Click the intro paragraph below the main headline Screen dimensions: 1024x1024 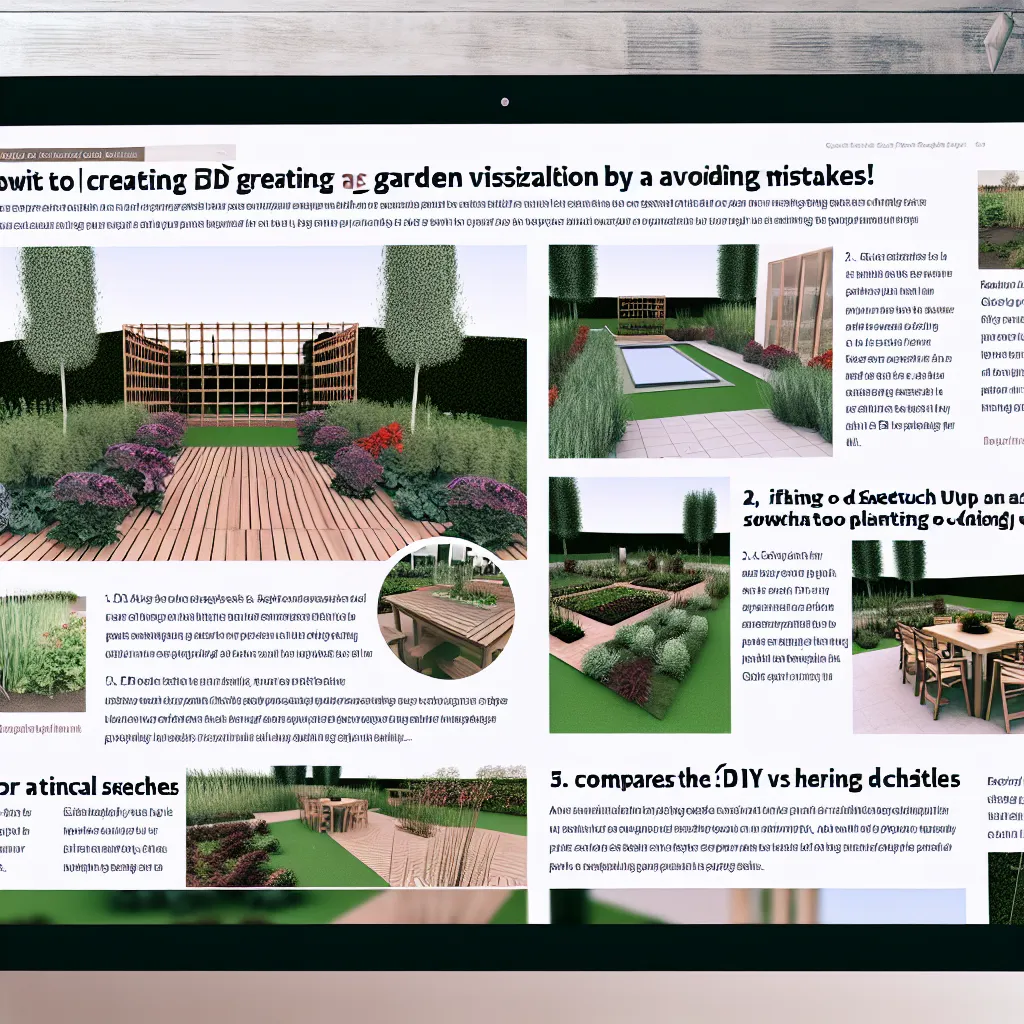tap(460, 217)
